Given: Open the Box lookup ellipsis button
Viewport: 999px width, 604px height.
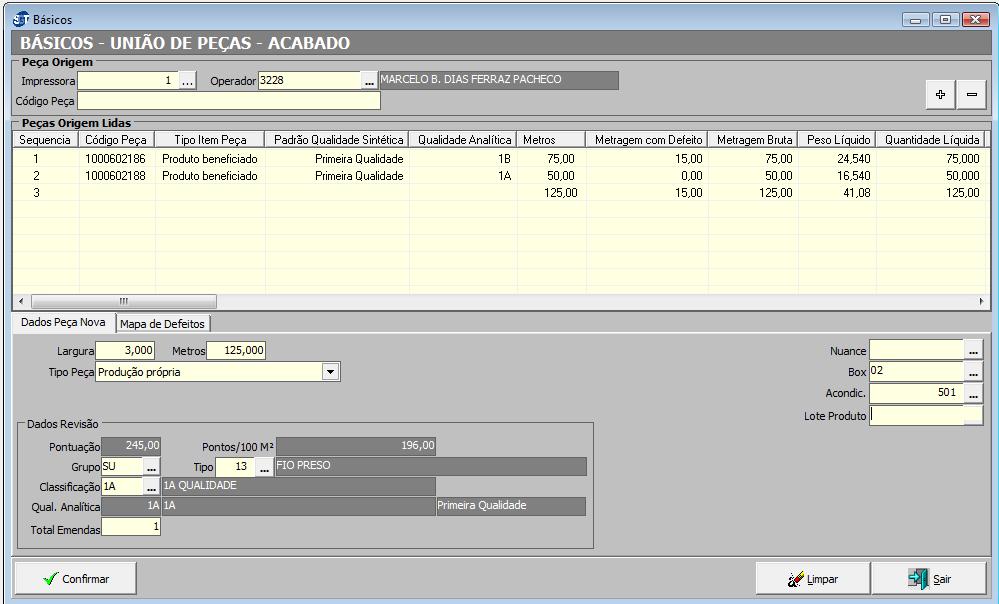Looking at the screenshot, I should [973, 371].
